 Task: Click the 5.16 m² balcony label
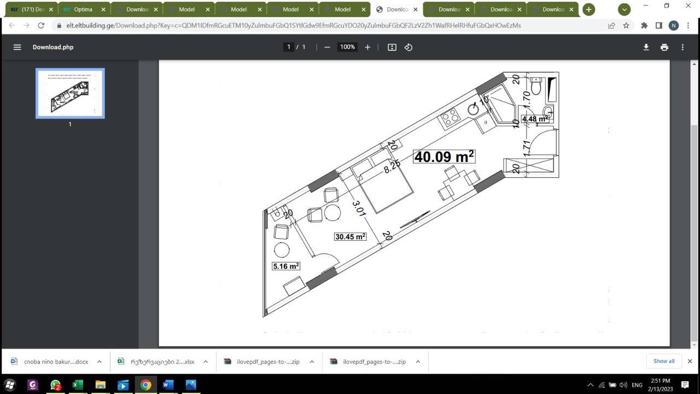286,266
